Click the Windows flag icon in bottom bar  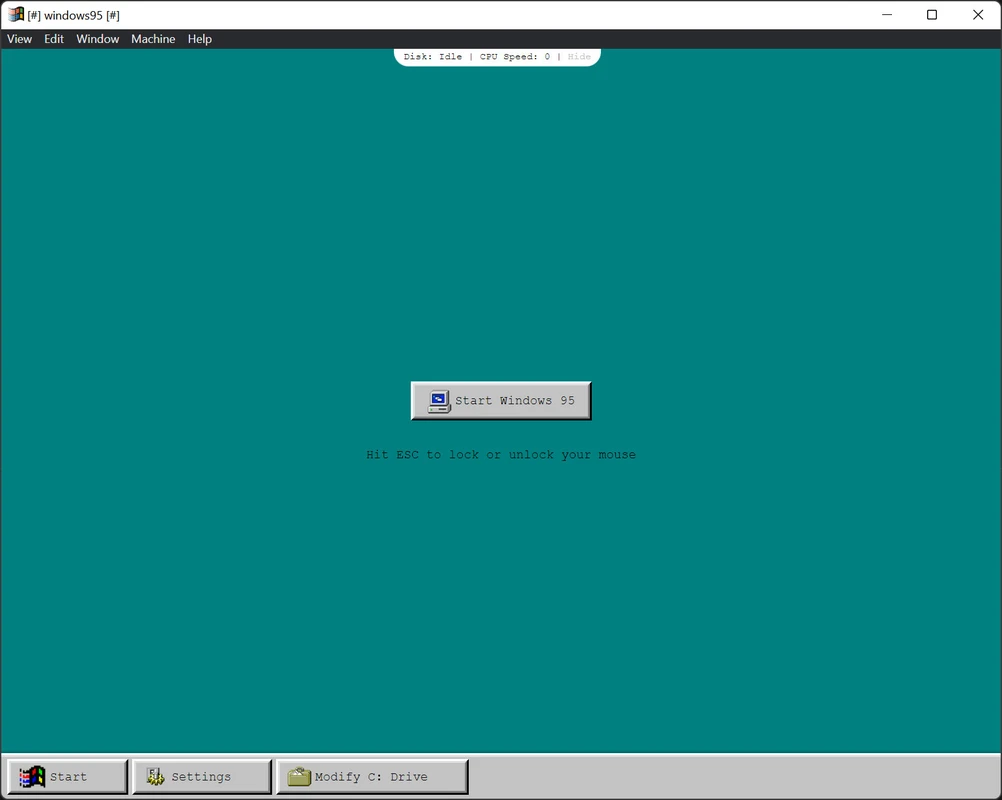[32, 777]
